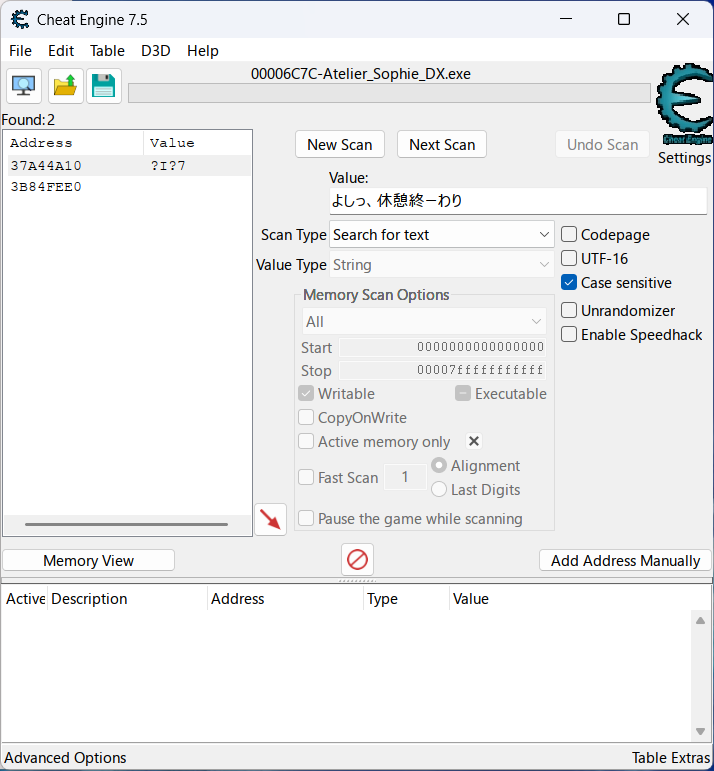Image resolution: width=714 pixels, height=771 pixels.
Task: Click the Memory View button
Action: [x=88, y=561]
